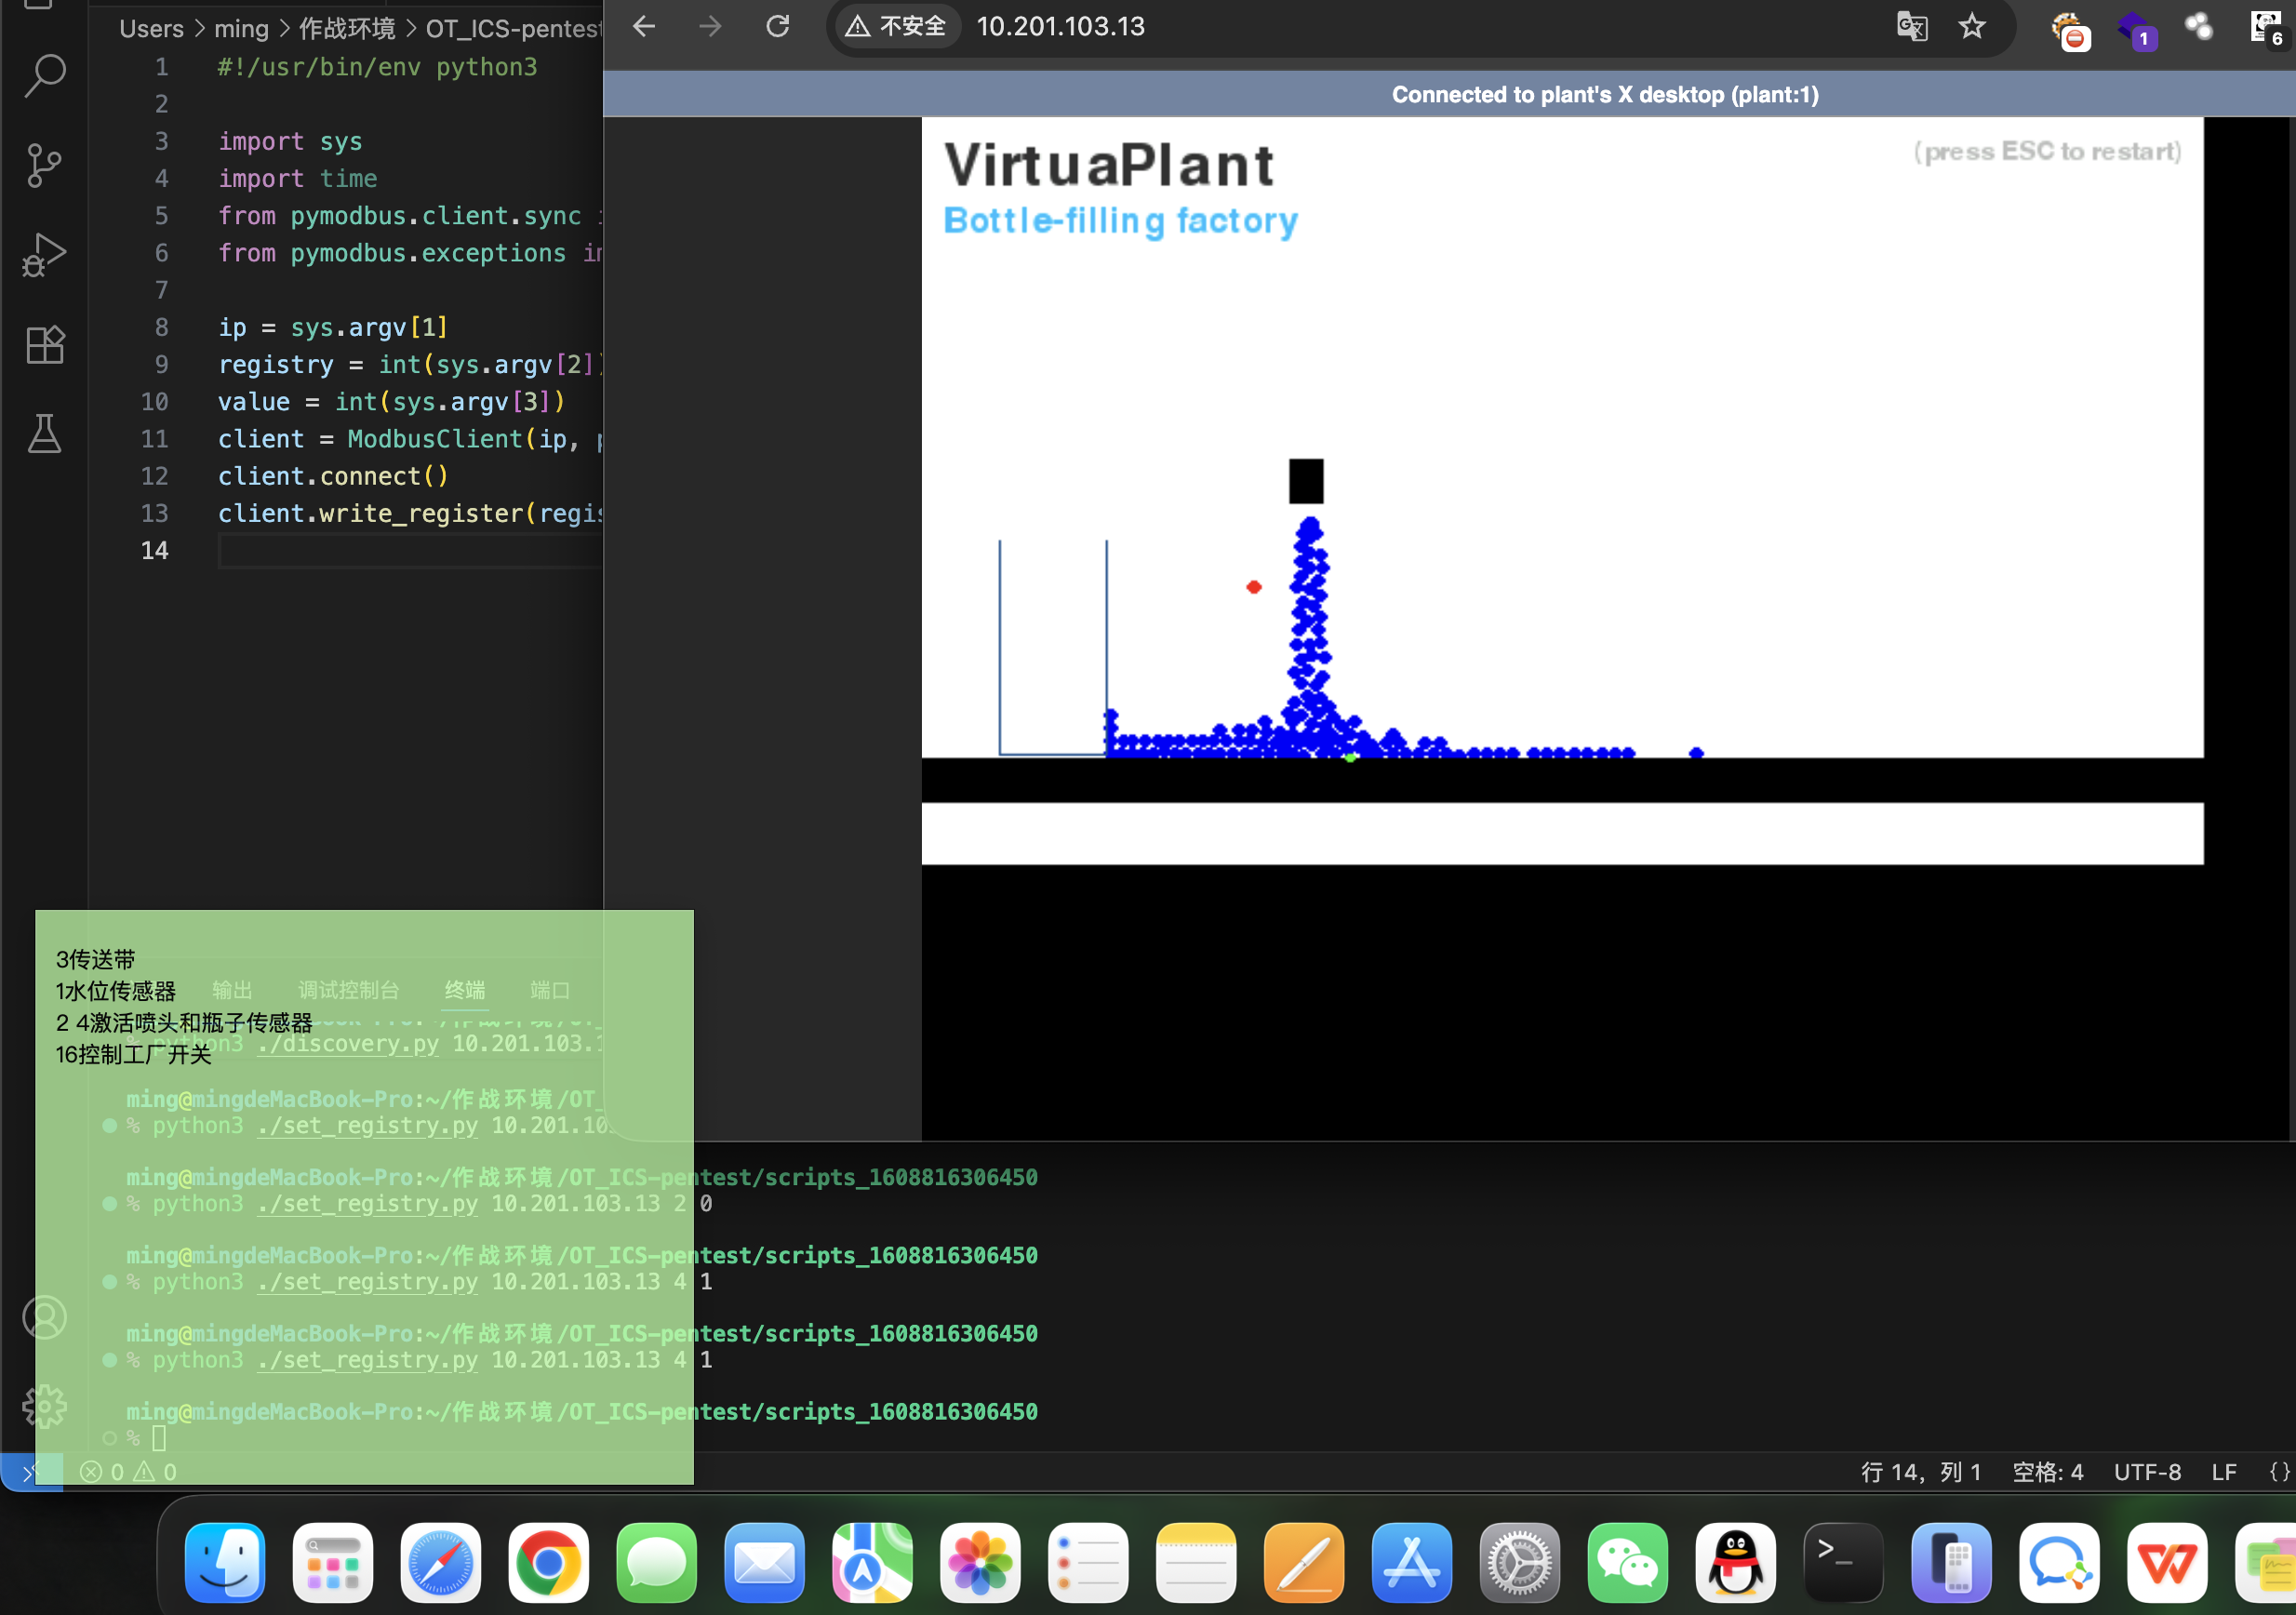Switch to the 端口 panel tab
This screenshot has height=1615, width=2296.
[550, 989]
